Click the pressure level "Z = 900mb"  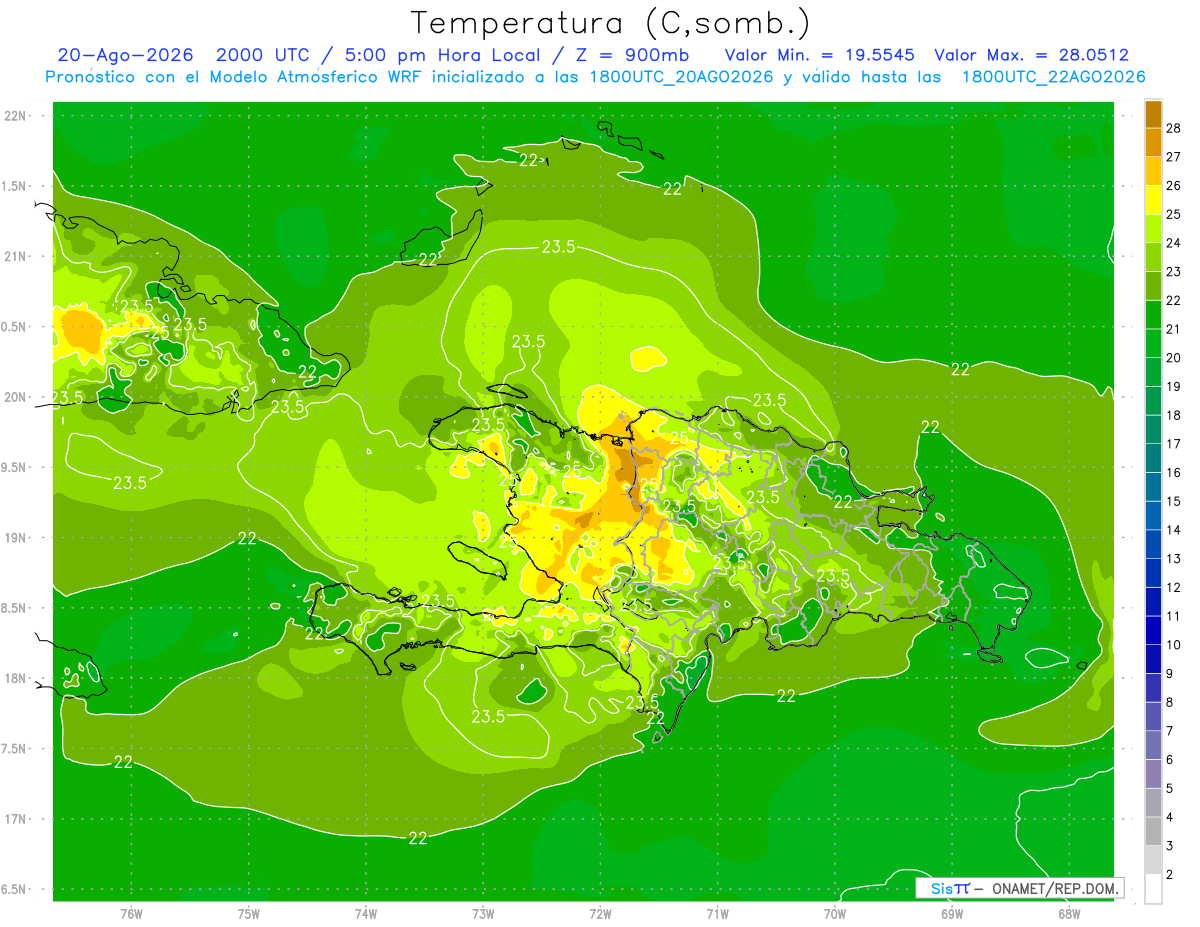pos(632,55)
